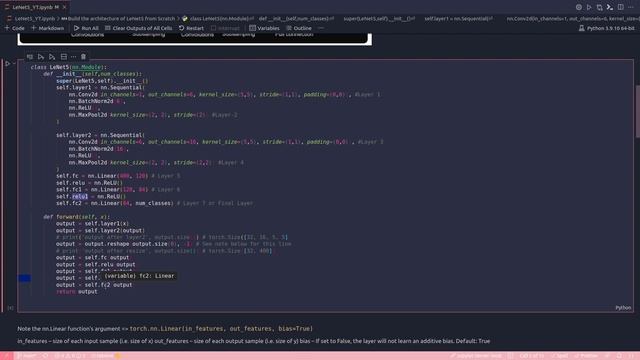Screen dimensions: 640x360
Task: Open super(LeNet5,self).__init__ breadcrumb item
Action: (x=379, y=18)
